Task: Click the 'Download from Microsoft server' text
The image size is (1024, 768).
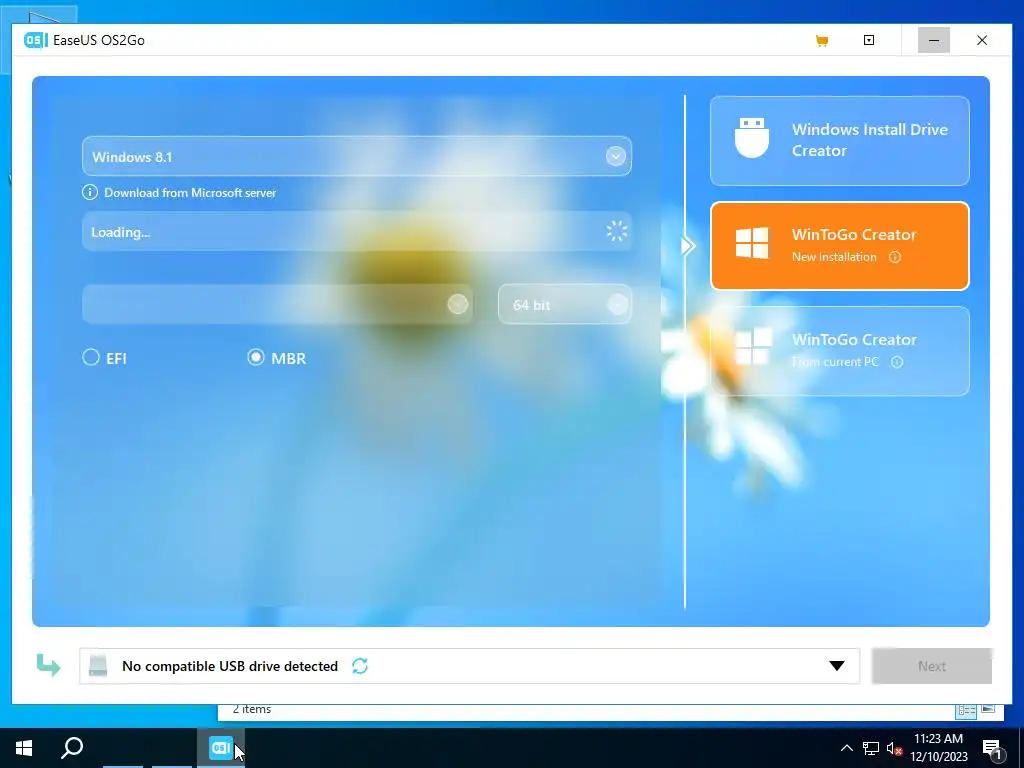Action: (190, 193)
